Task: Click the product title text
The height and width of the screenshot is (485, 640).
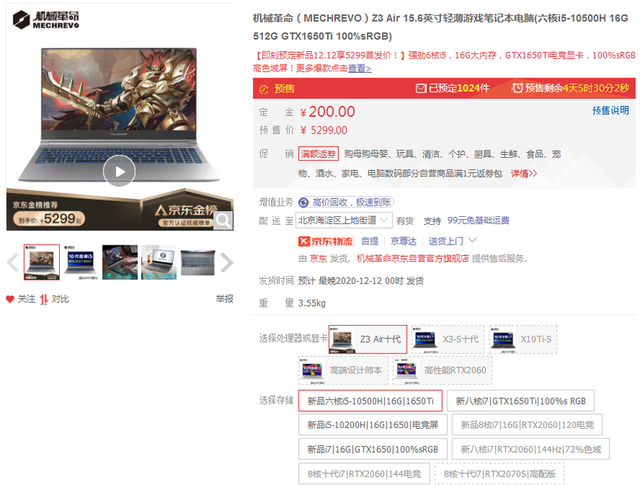Action: coord(440,27)
